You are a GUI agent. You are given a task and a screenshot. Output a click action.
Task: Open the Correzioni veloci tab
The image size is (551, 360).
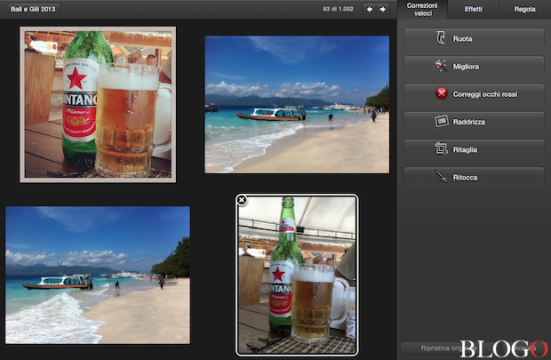pos(422,9)
